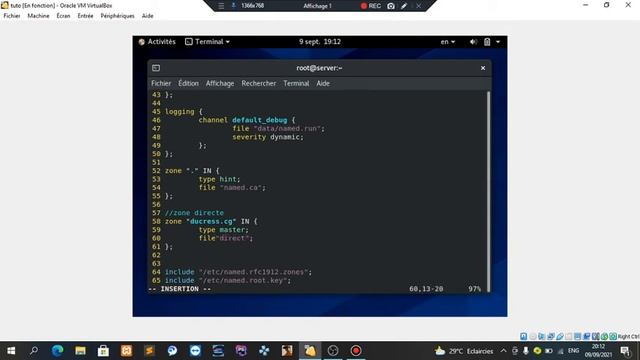The height and width of the screenshot is (360, 640).
Task: Open the Aide menu in Terminal
Action: (x=323, y=83)
